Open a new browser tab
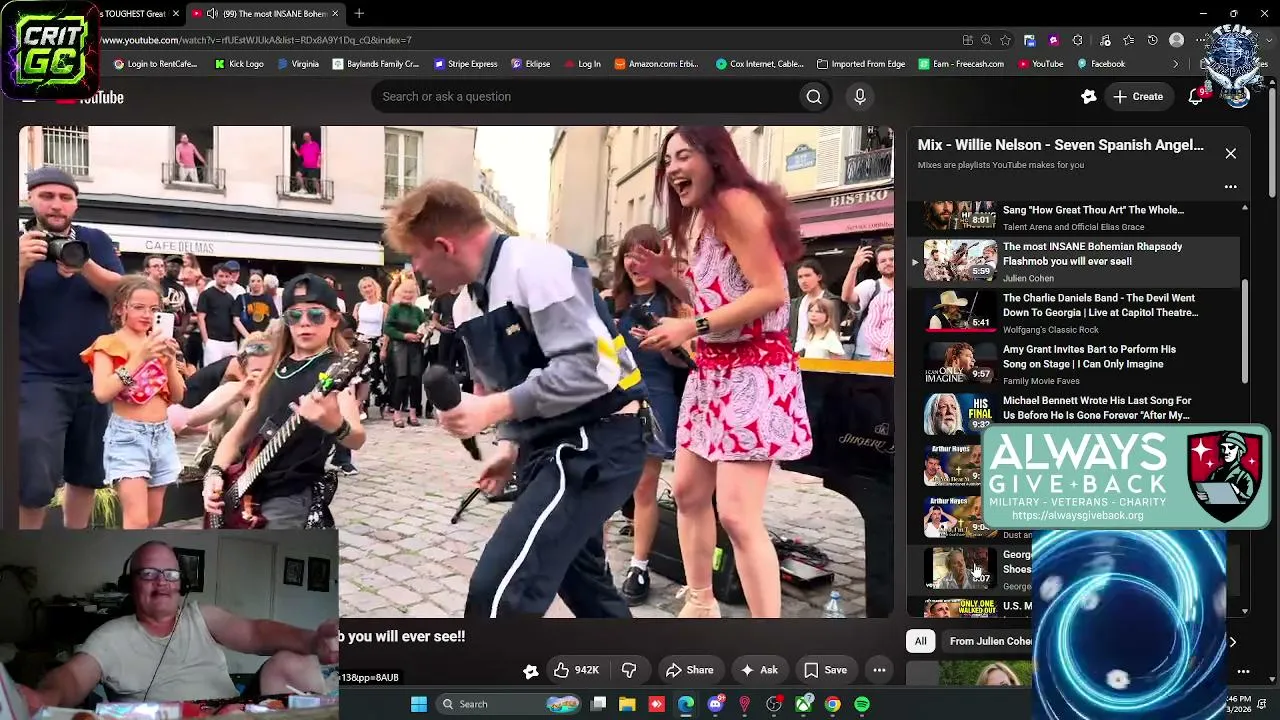This screenshot has width=1280, height=720. click(x=359, y=14)
